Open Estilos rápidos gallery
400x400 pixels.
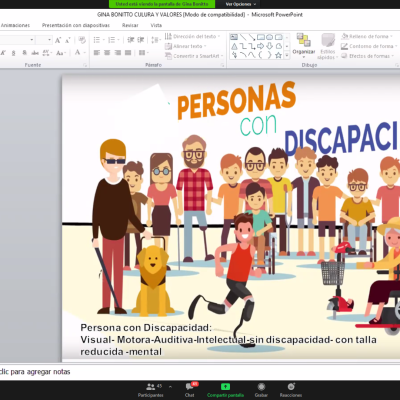[x=328, y=46]
